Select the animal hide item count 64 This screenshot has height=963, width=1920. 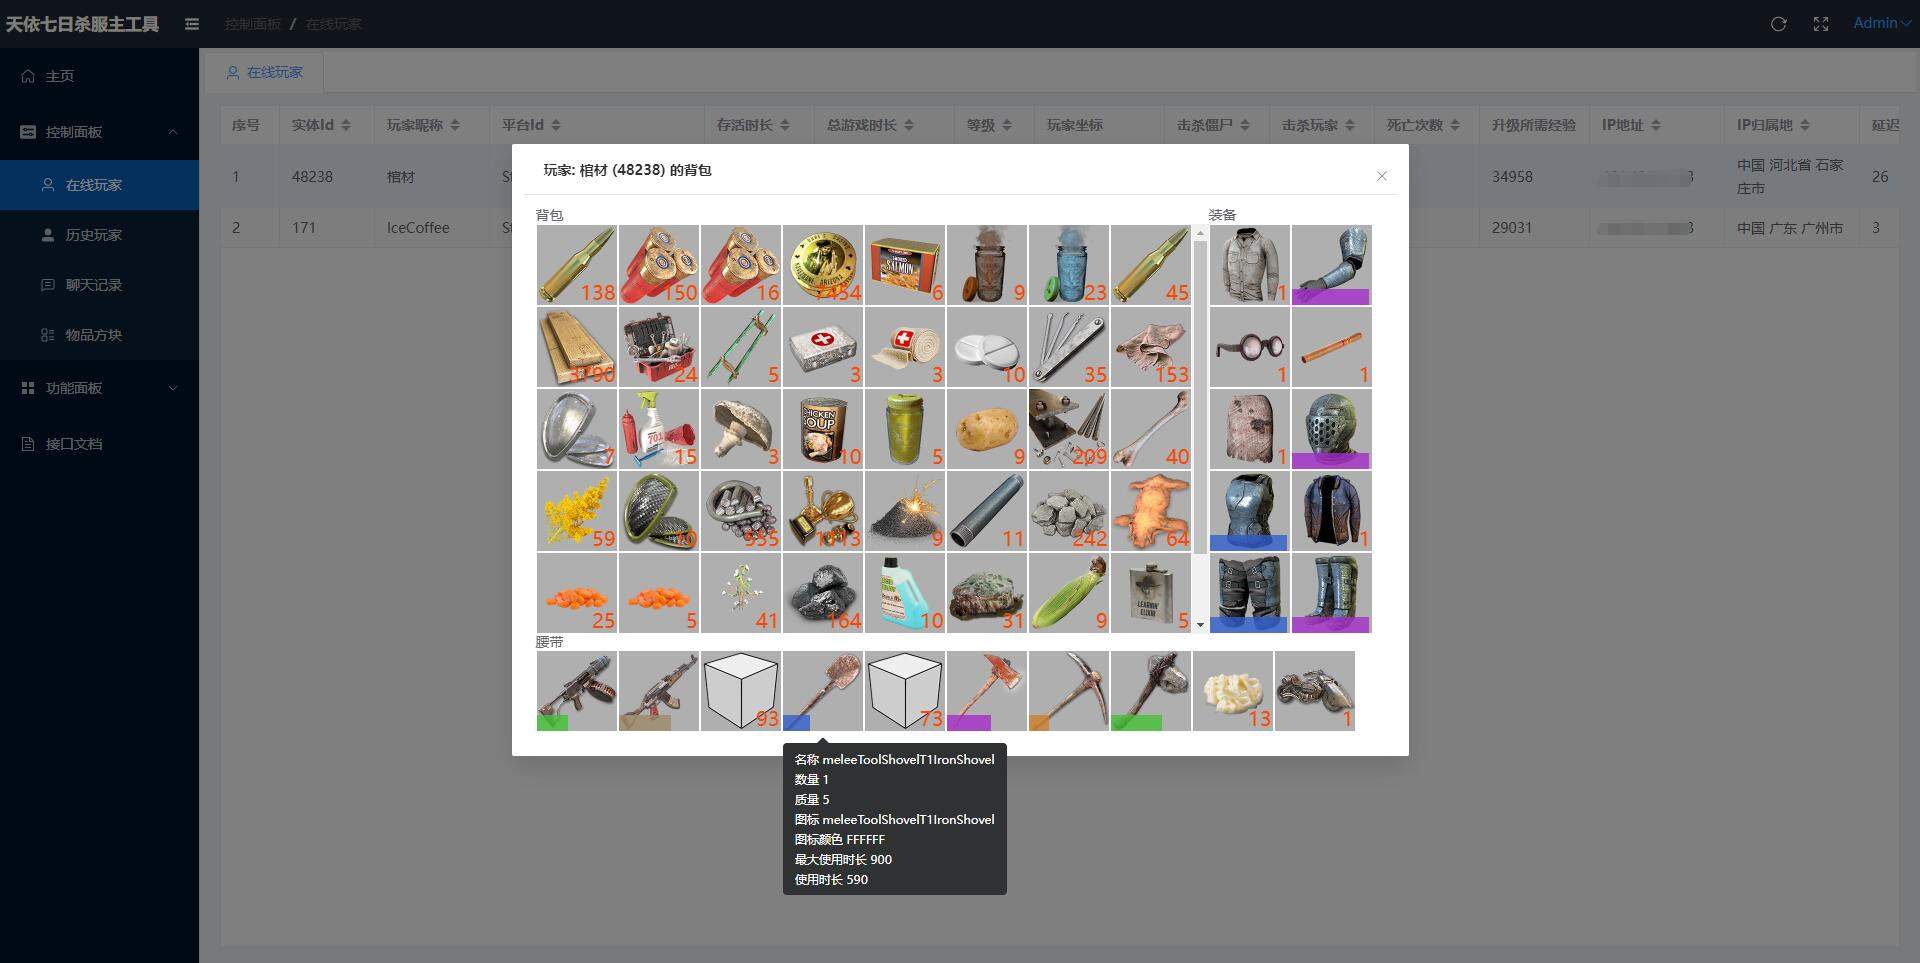(x=1151, y=511)
